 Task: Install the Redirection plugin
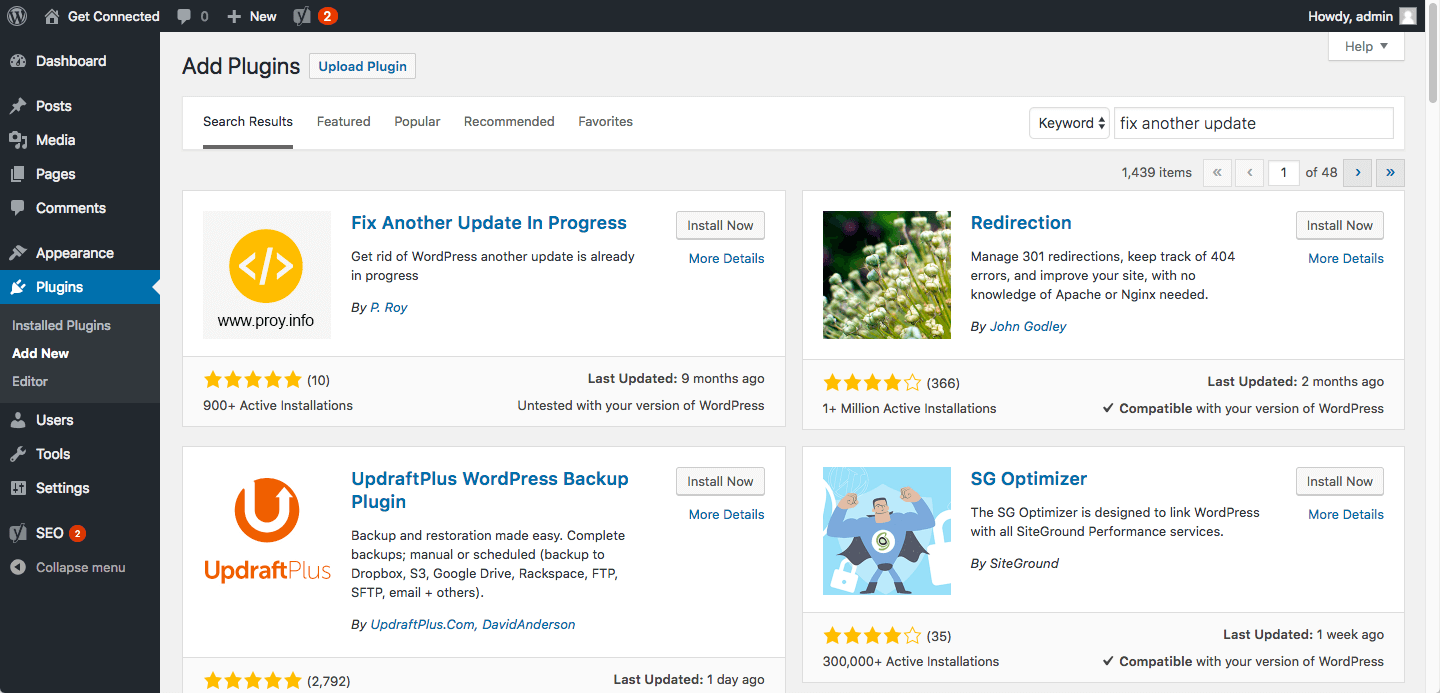coord(1340,225)
